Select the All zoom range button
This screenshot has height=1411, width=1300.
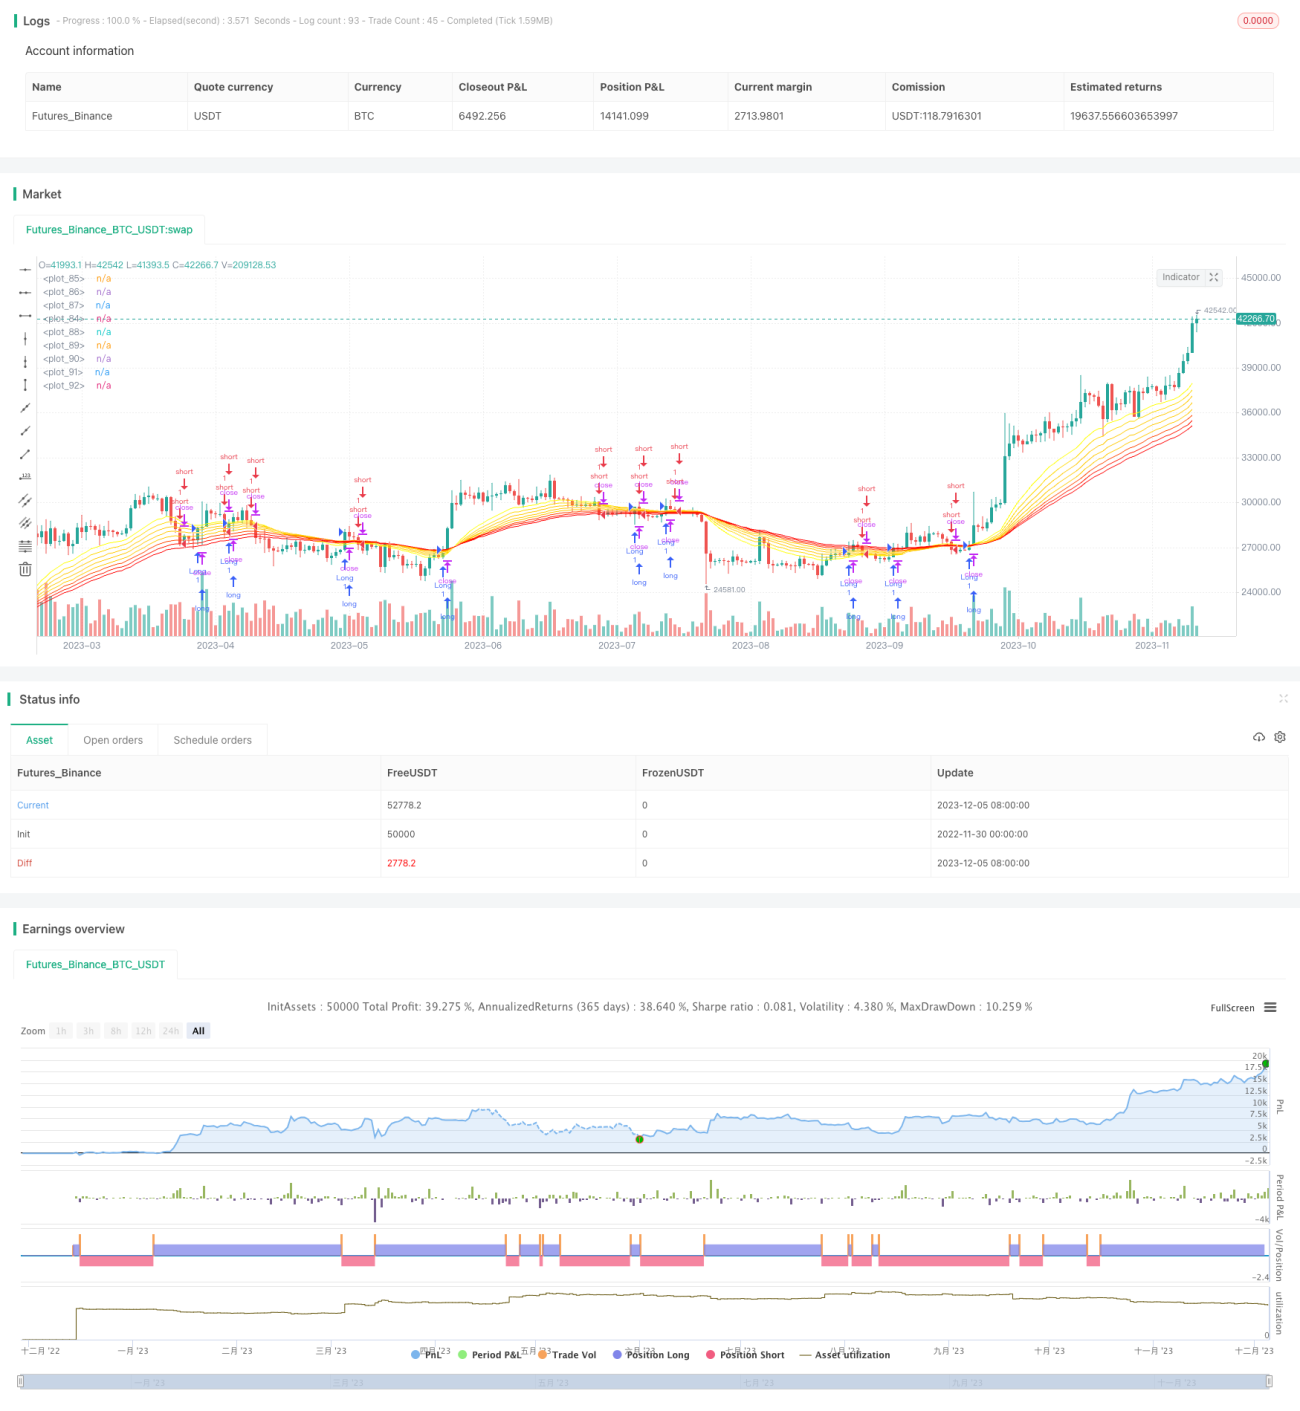point(198,1031)
